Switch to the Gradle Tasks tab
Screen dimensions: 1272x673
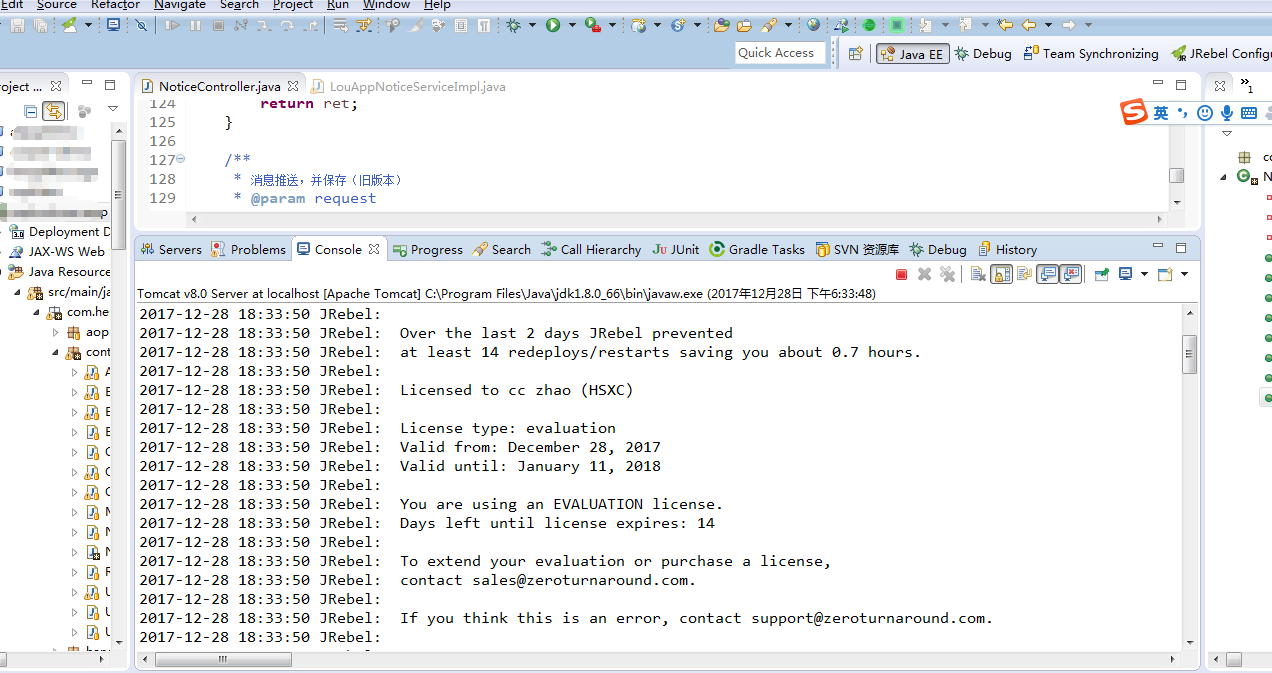point(757,250)
